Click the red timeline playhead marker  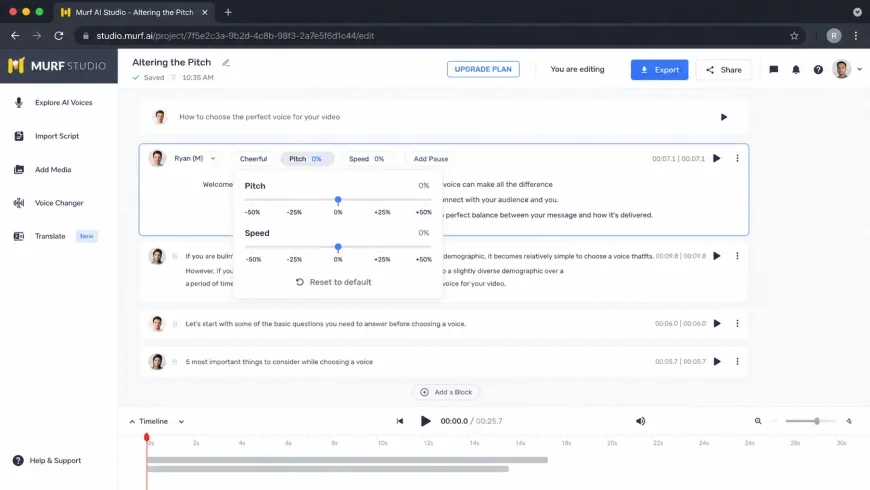click(x=146, y=437)
